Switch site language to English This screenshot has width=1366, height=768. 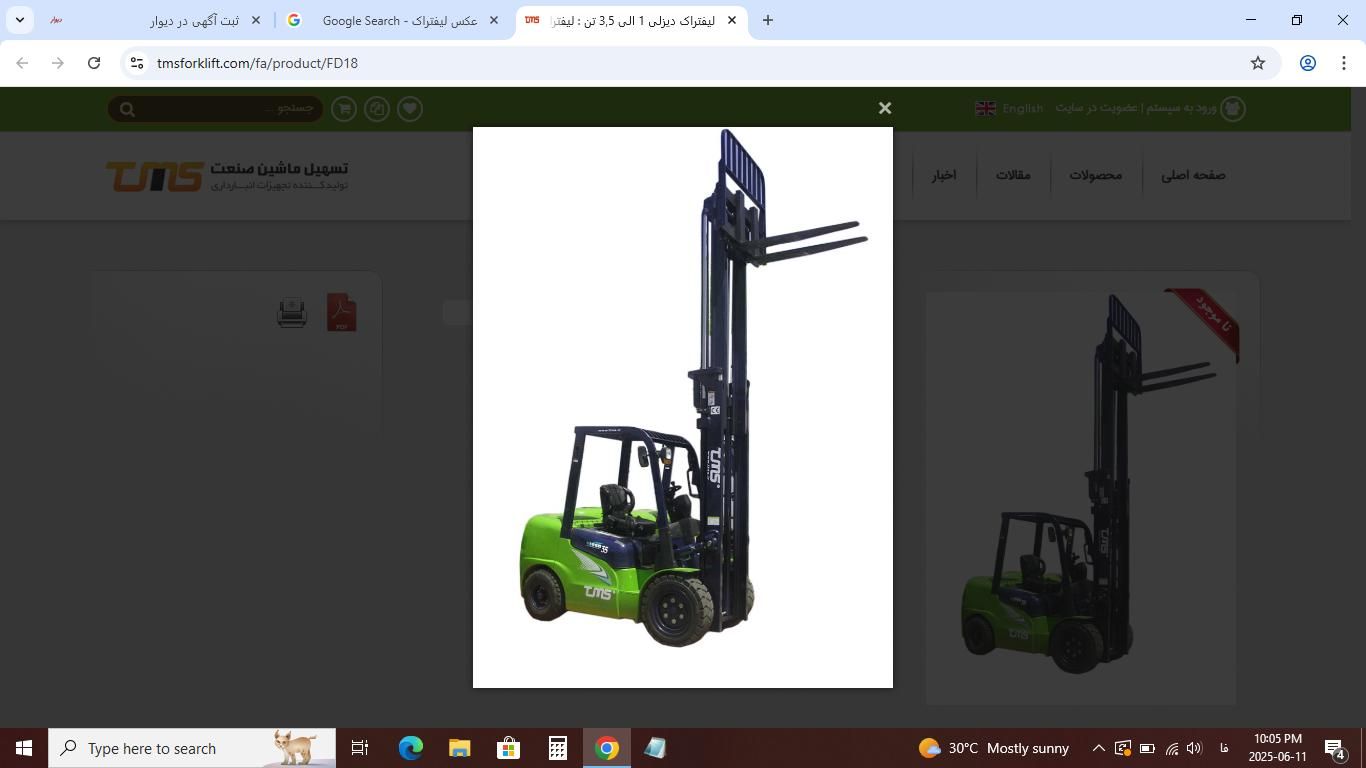click(x=1022, y=108)
